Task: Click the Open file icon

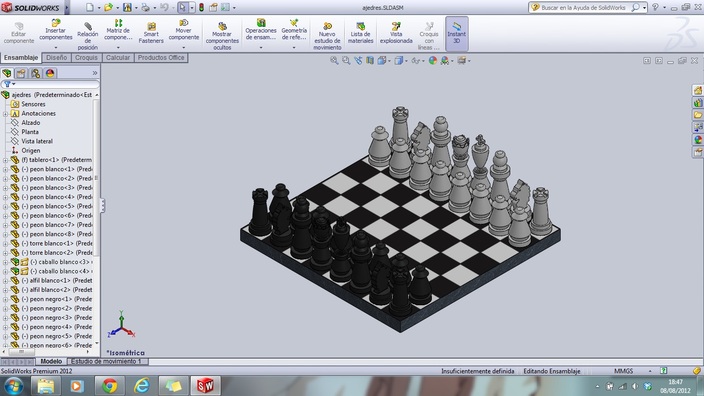Action: [108, 7]
